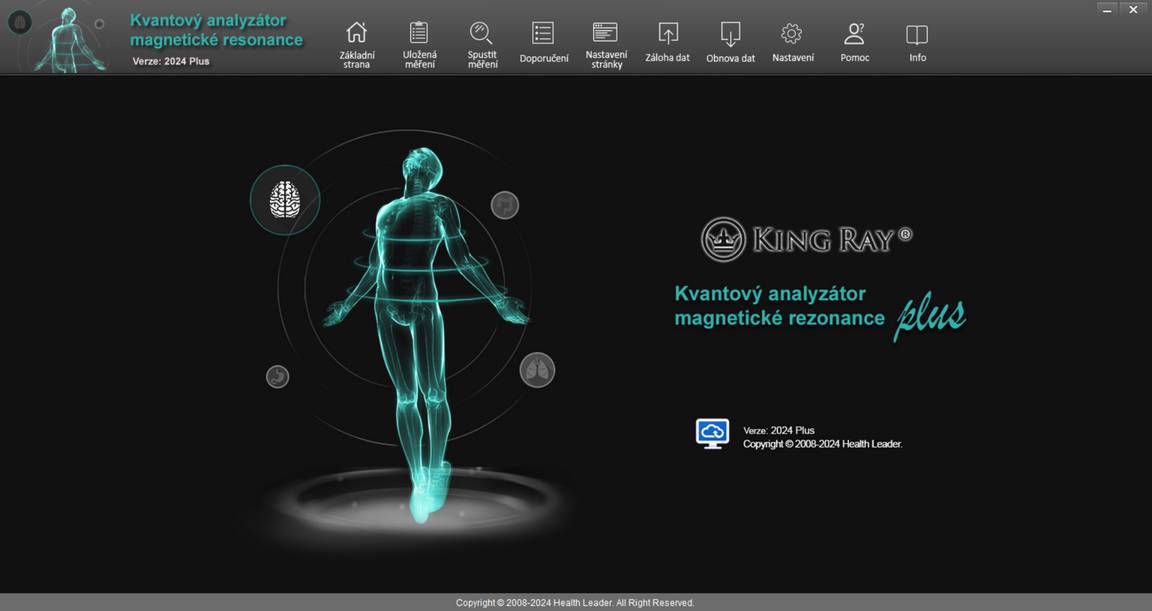This screenshot has width=1152, height=611.
Task: Select the stomach icon beside the figure's legs
Action: pos(277,377)
